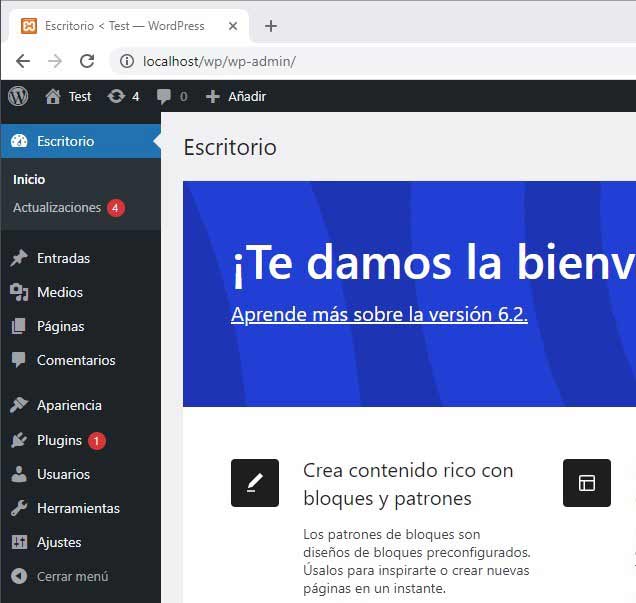Click the 0 comments count
Image resolution: width=636 pixels, height=603 pixels.
183,97
